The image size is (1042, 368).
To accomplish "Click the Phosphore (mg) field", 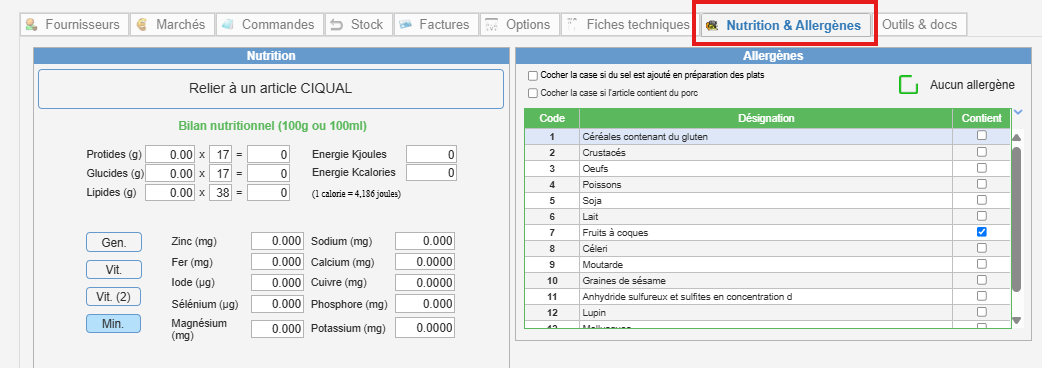I will [x=425, y=304].
